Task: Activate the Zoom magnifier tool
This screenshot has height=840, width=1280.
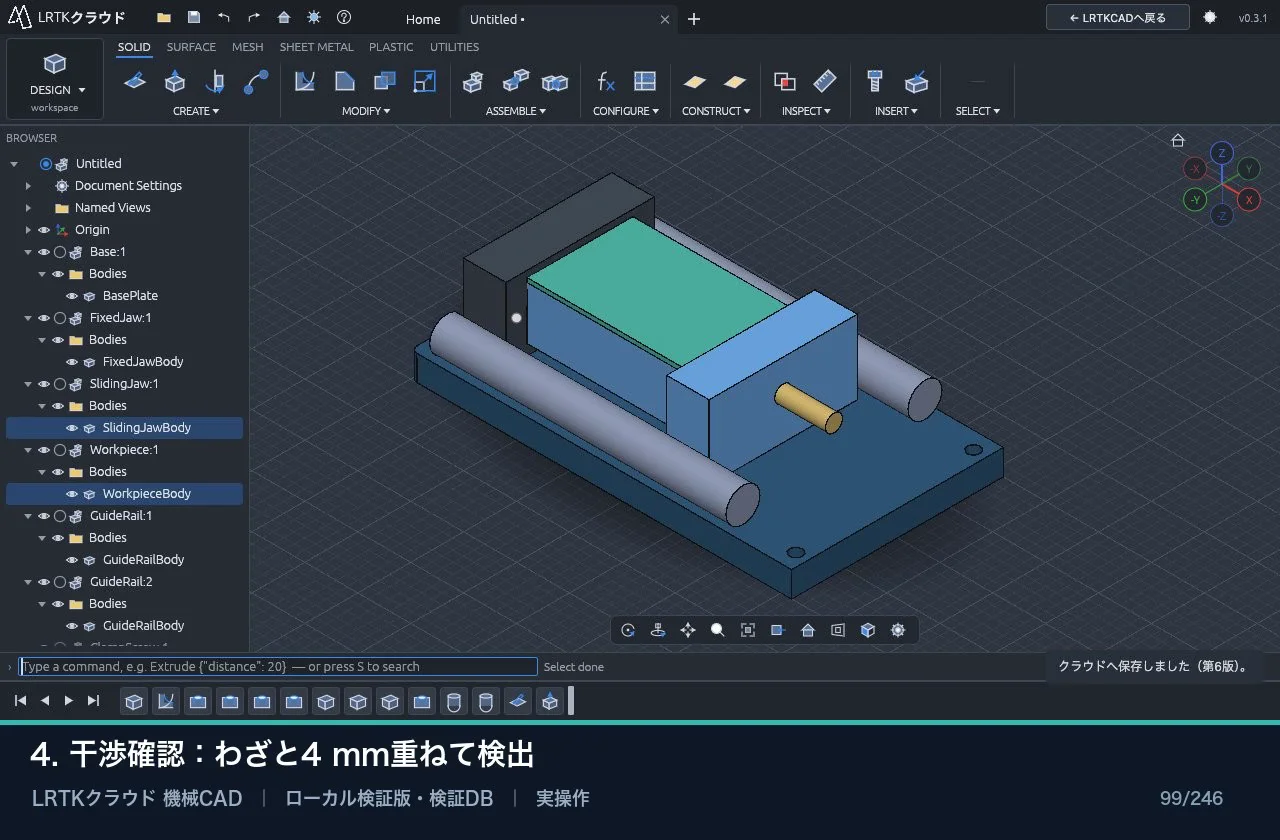Action: click(718, 630)
